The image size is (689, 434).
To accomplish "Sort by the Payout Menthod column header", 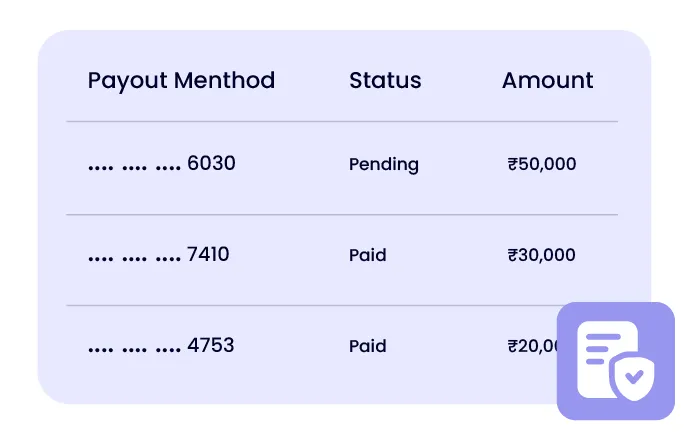I will click(181, 81).
